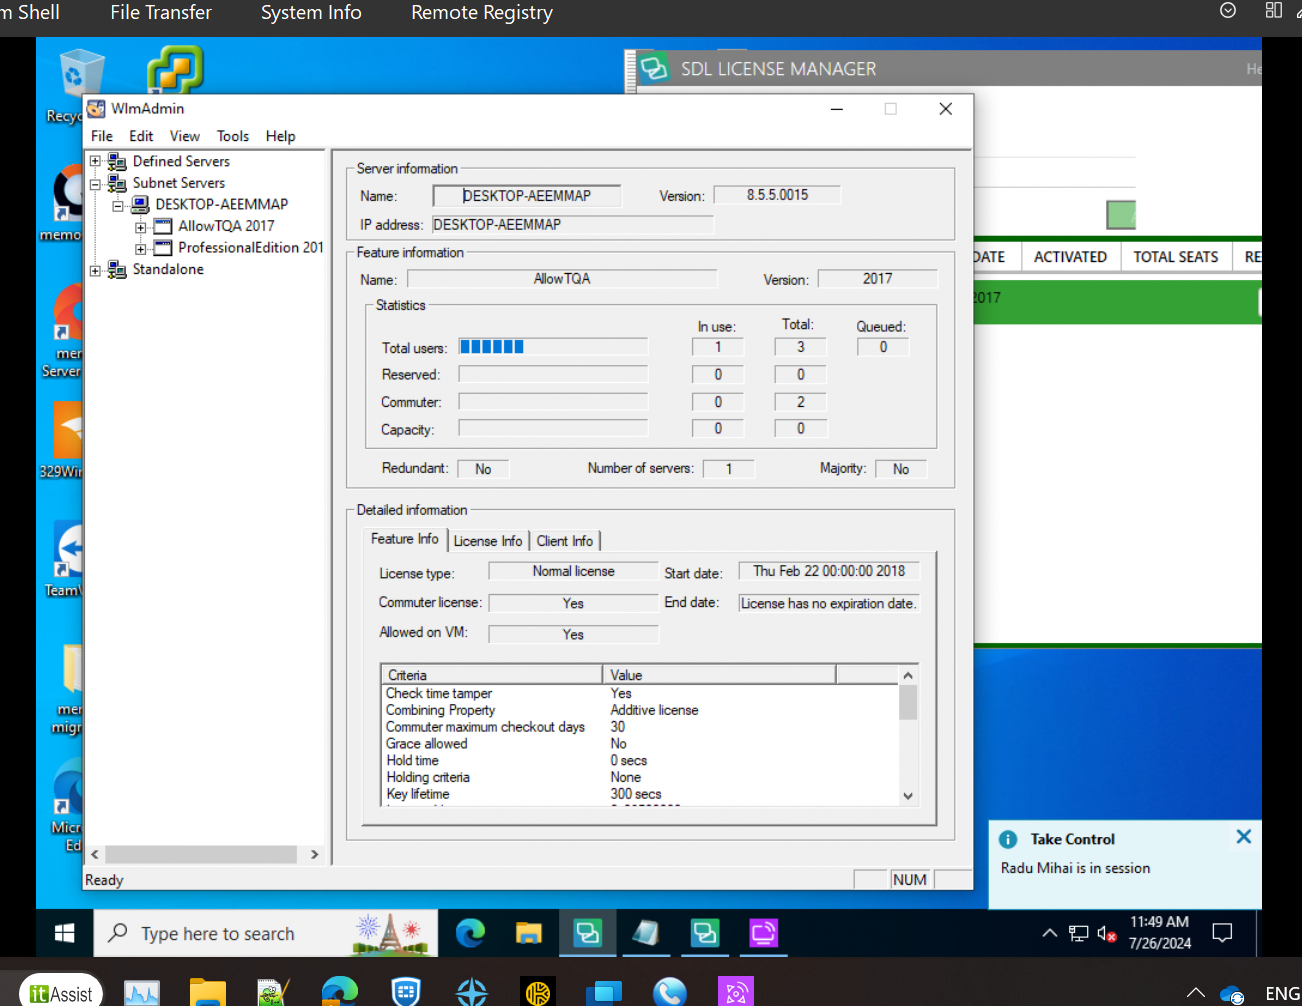Expand the AllowTQA 2017 feature node
This screenshot has height=1006, width=1302.
point(141,227)
